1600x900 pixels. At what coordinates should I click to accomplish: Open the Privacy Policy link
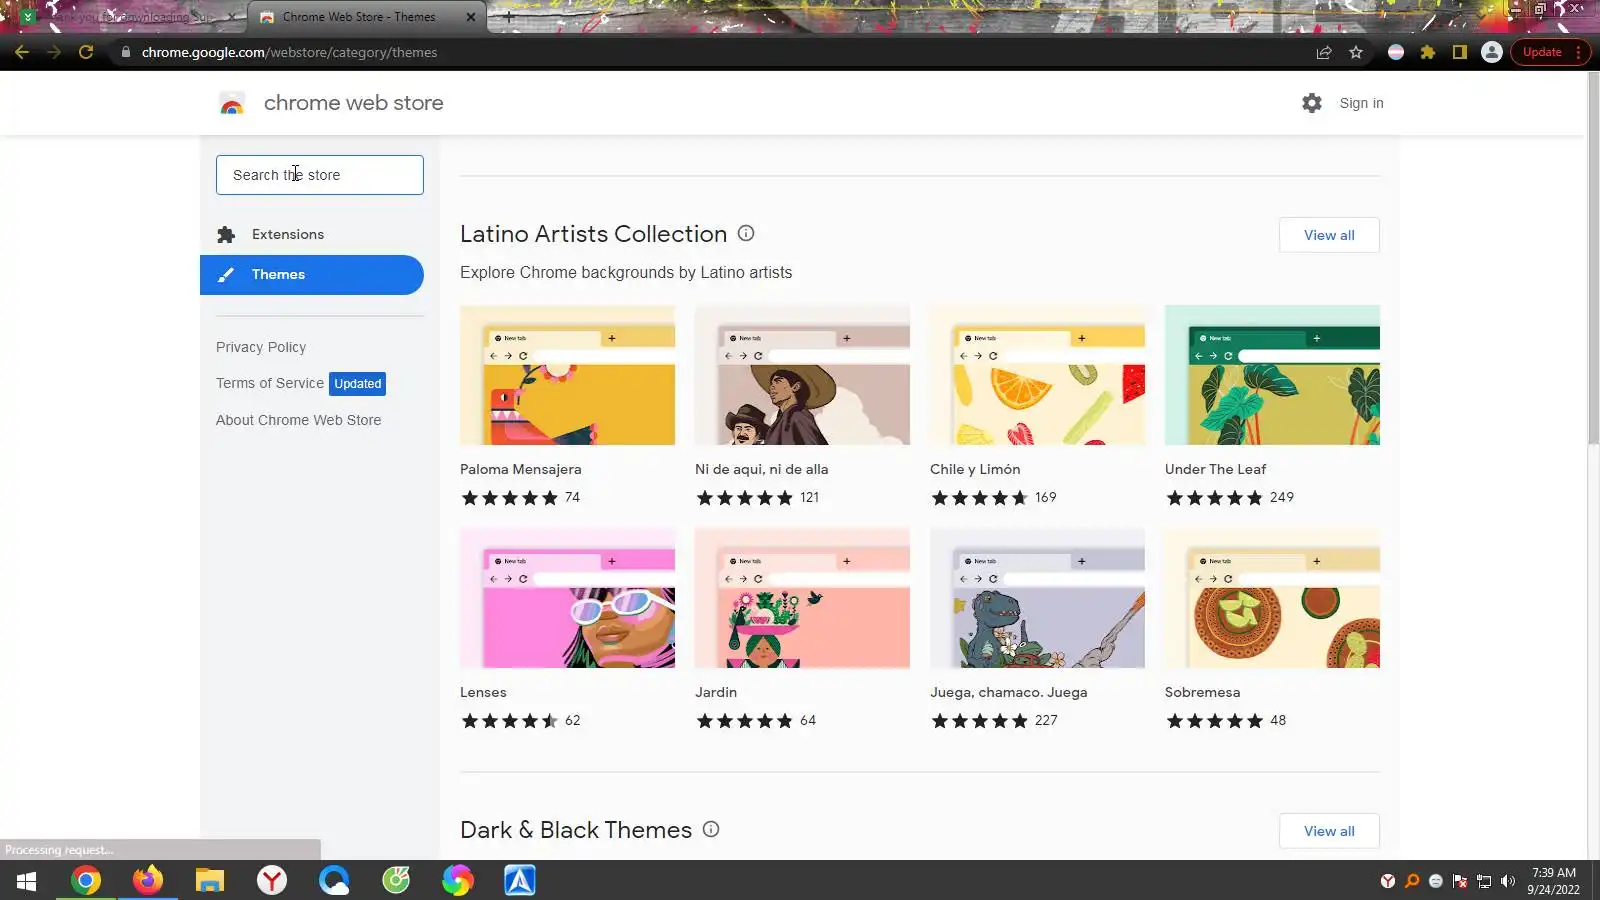click(x=261, y=347)
